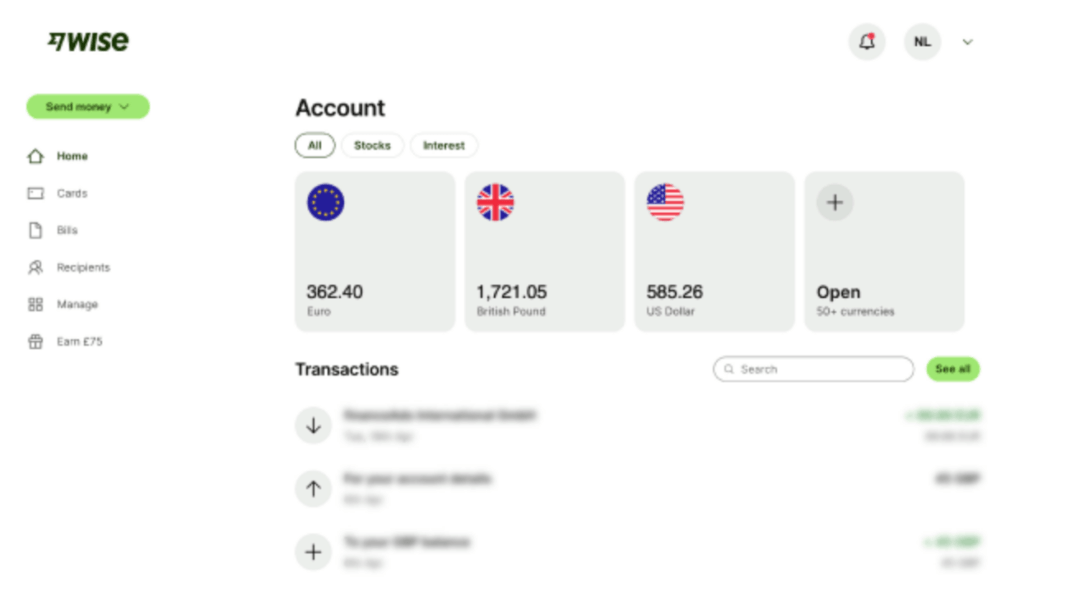Screen dimensions: 1080x601
Task: Go to Home in sidebar
Action: pos(71,156)
